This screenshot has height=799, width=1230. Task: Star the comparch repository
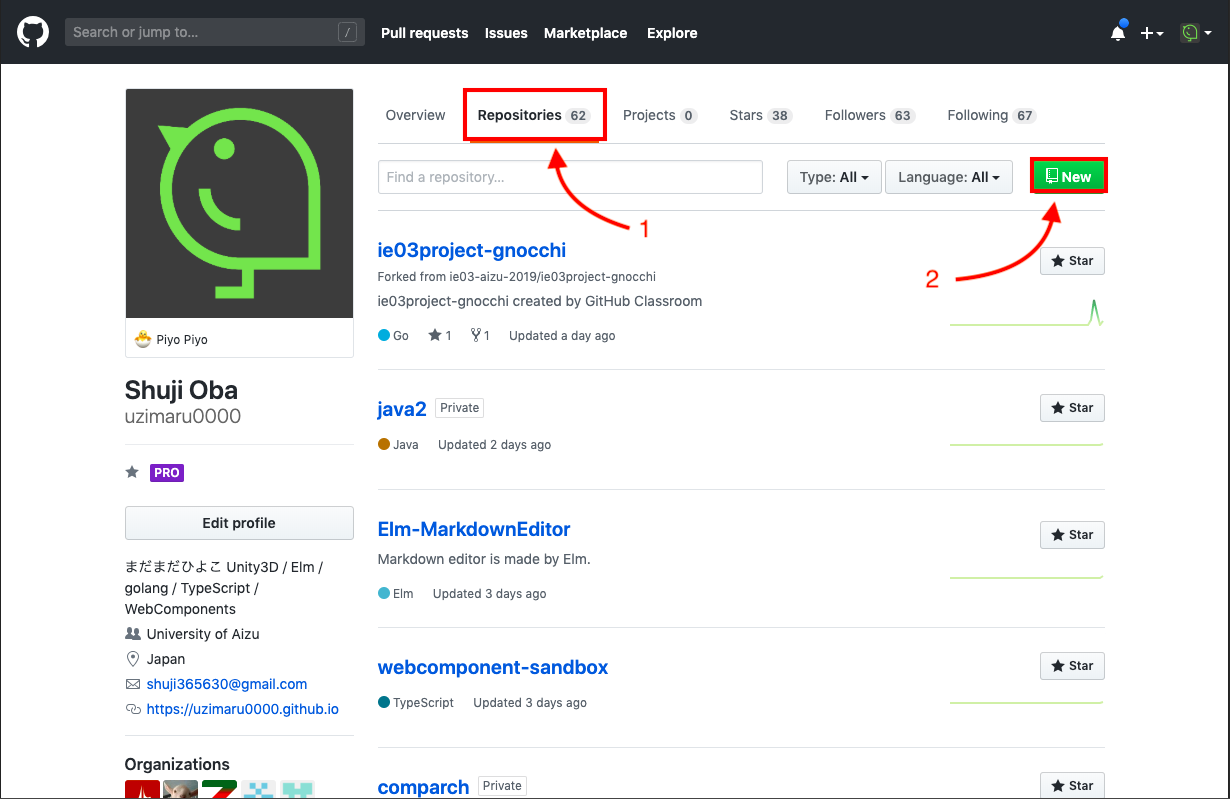1072,786
